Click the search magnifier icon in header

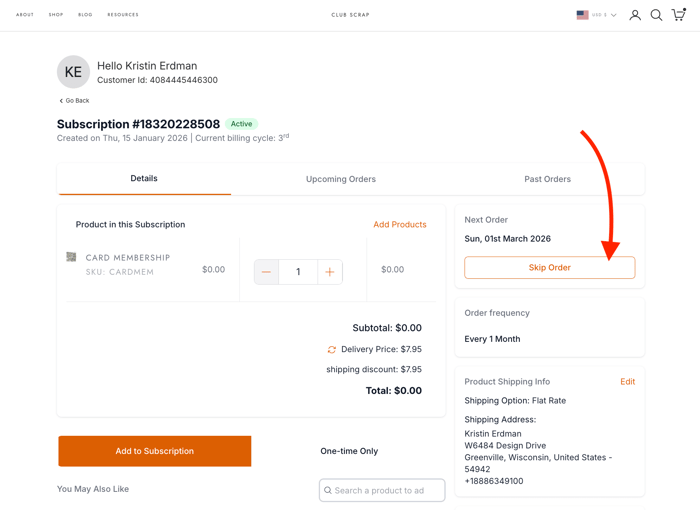pyautogui.click(x=657, y=15)
